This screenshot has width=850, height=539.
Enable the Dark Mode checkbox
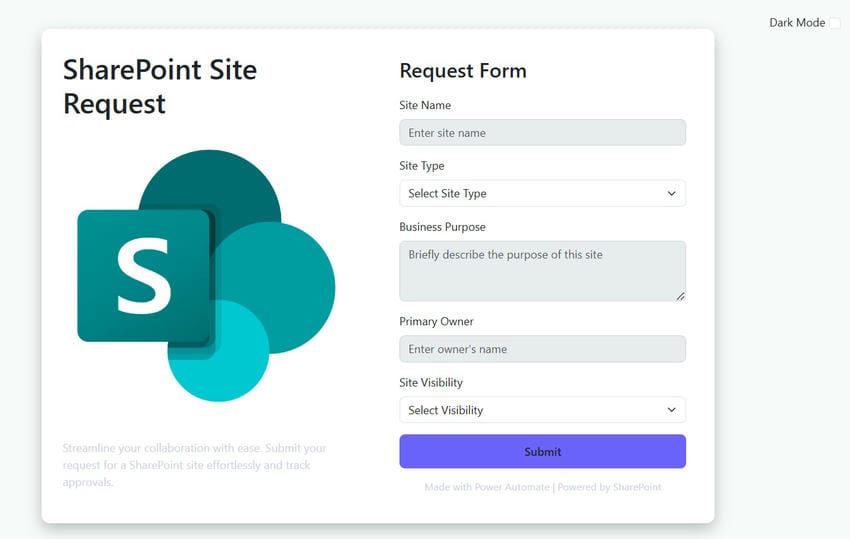(x=835, y=23)
